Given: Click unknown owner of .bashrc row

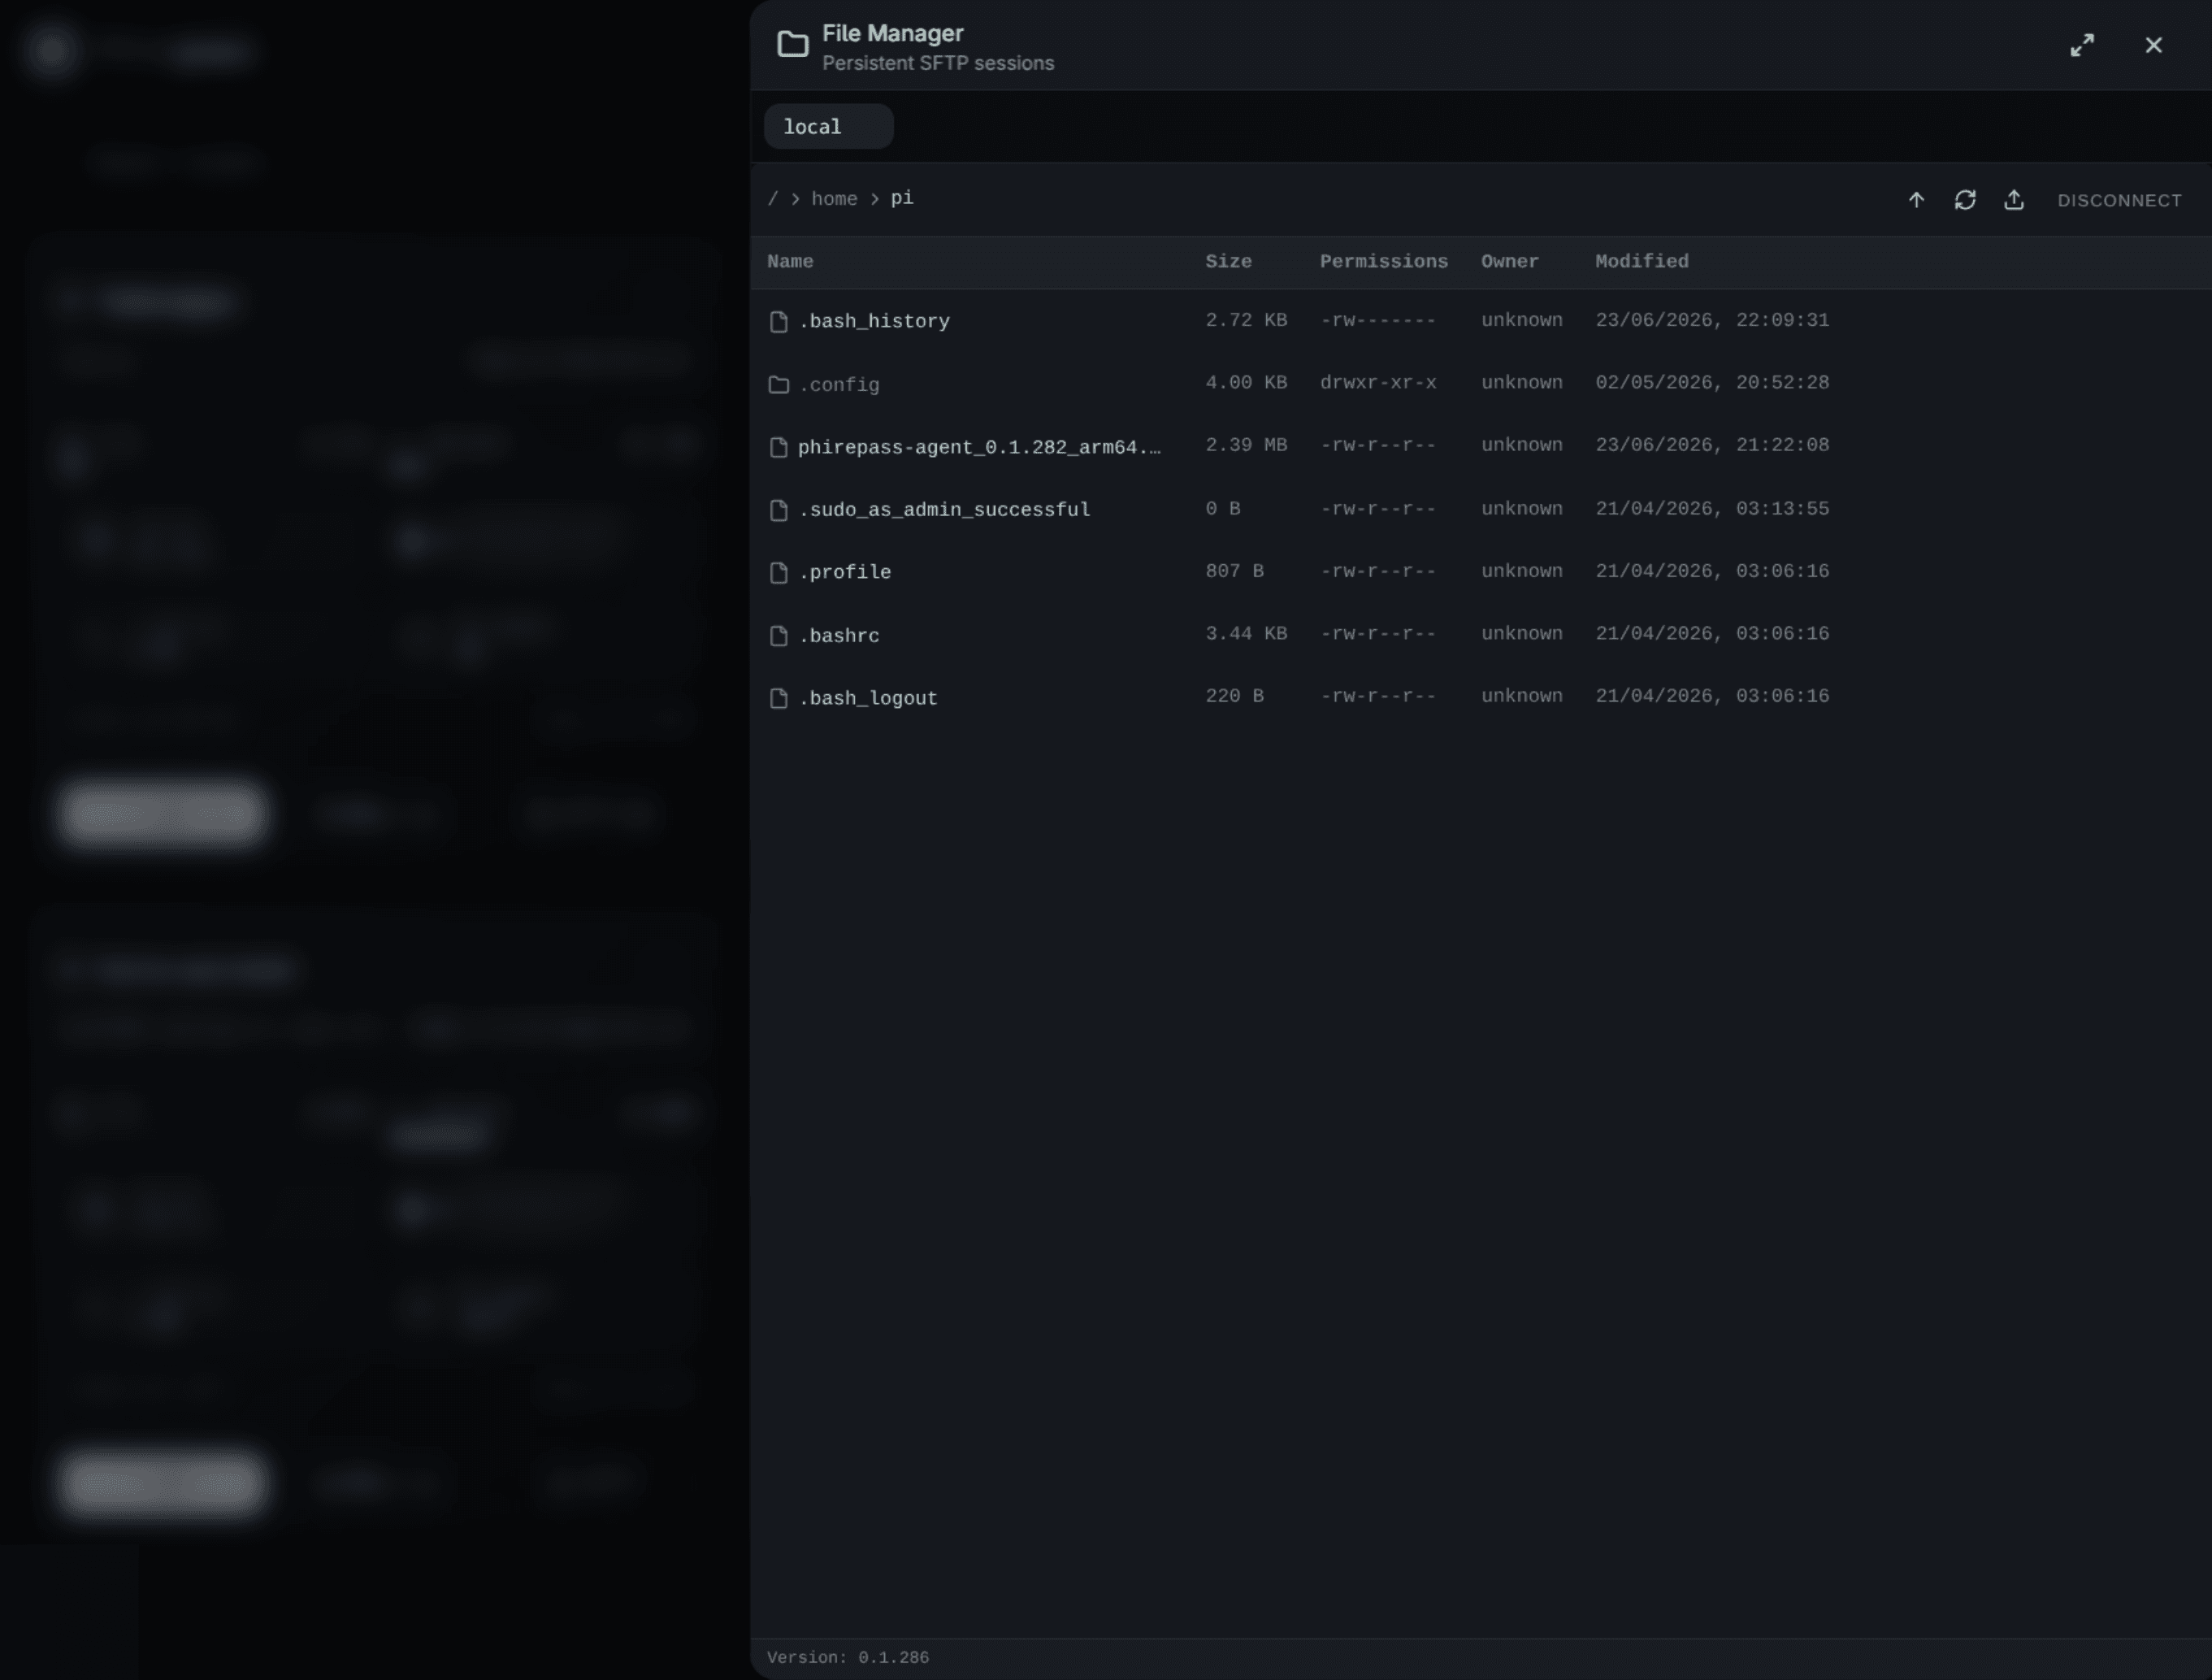Looking at the screenshot, I should (x=1521, y=634).
